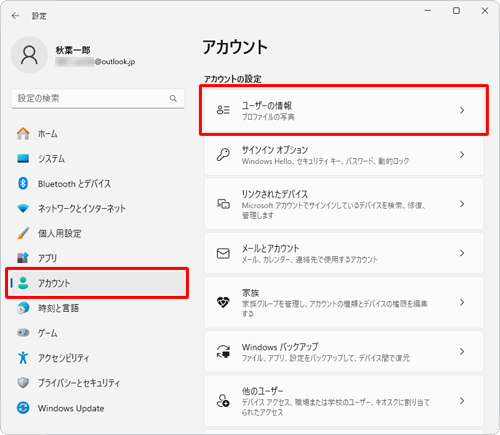500x435 pixels.
Task: Click the Windows Update sync icon
Action: tap(23, 408)
